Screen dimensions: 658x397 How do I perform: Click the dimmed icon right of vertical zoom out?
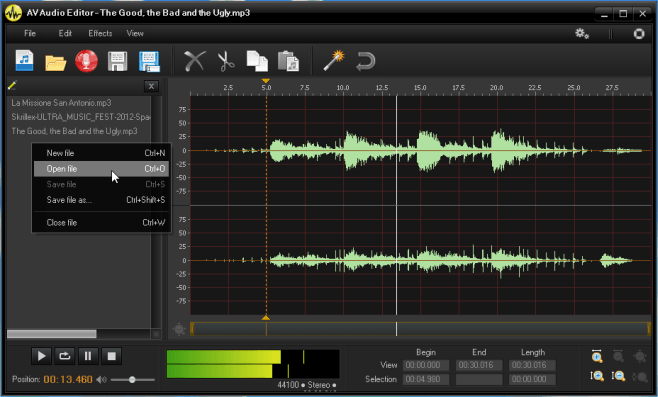click(640, 376)
